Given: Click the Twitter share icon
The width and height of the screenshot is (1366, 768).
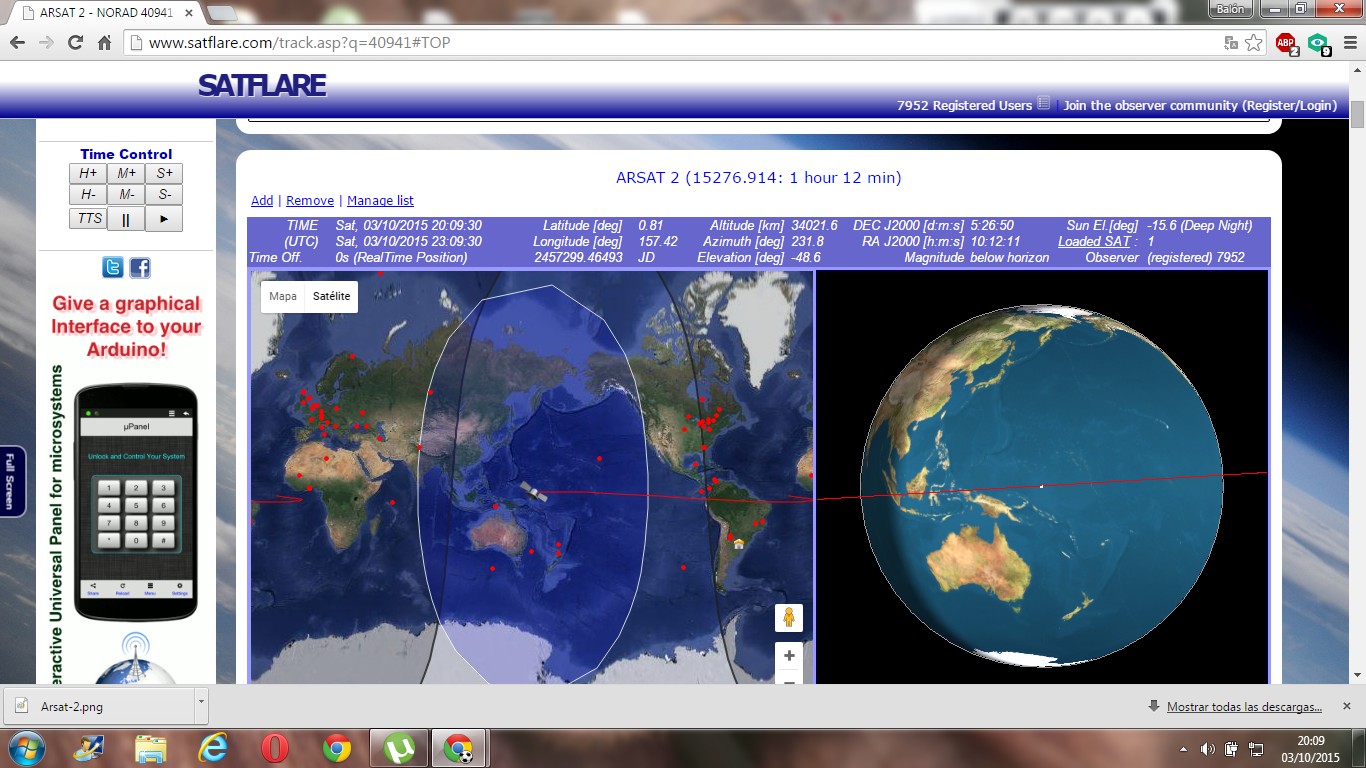Looking at the screenshot, I should pyautogui.click(x=113, y=267).
